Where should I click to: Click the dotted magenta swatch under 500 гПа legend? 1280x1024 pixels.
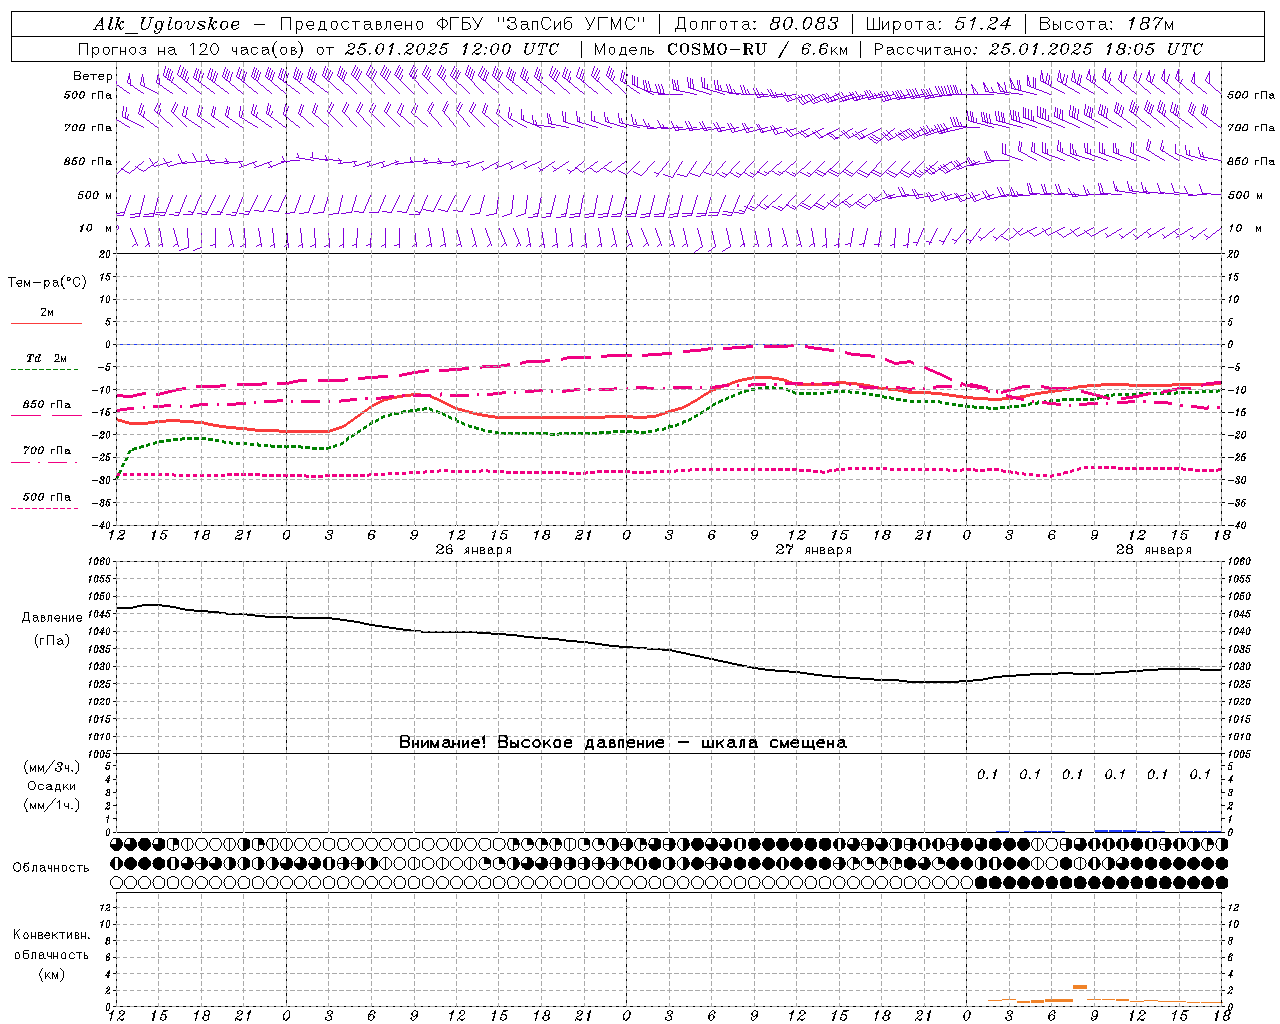click(x=45, y=508)
